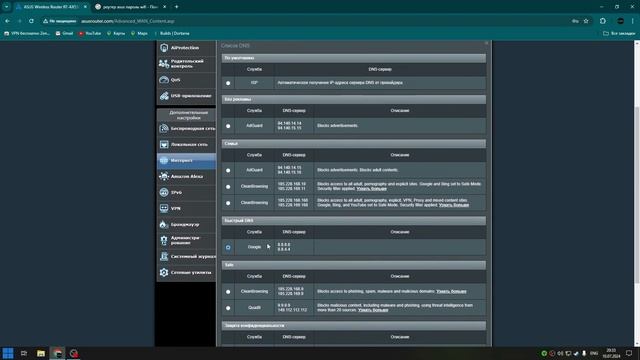Open the VPN bookmark in bookmarks bar
The height and width of the screenshot is (360, 640).
coord(27,33)
